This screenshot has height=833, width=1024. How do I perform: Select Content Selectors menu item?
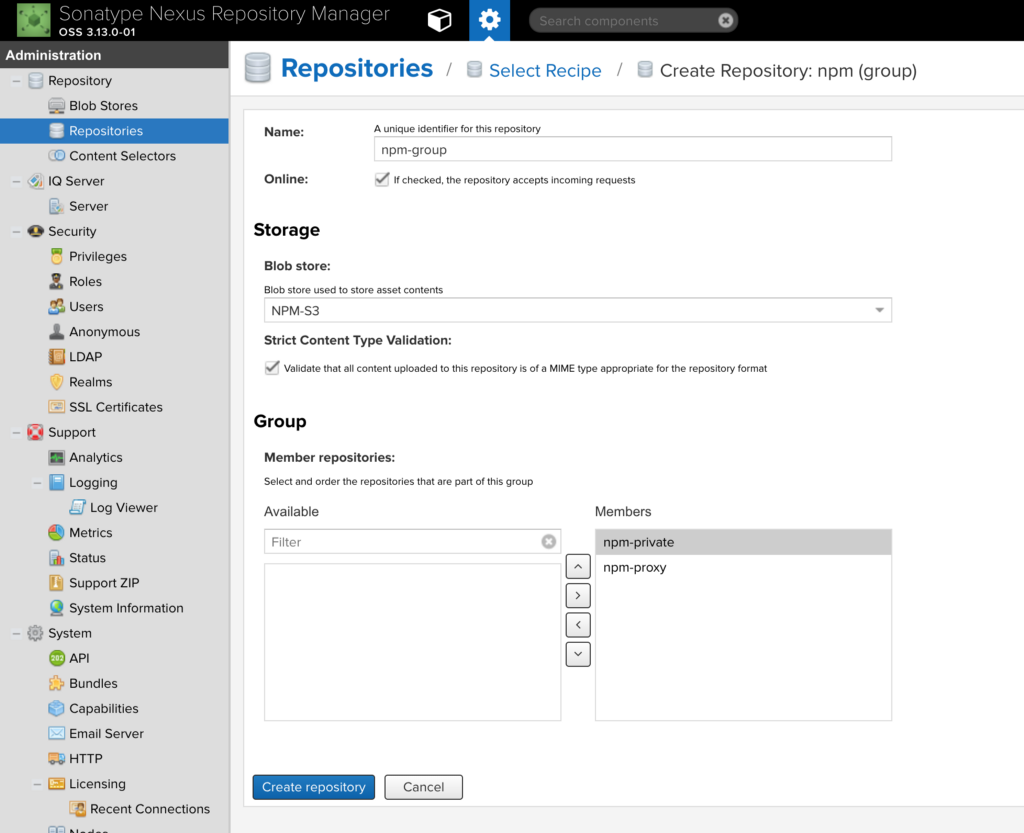pyautogui.click(x=122, y=156)
